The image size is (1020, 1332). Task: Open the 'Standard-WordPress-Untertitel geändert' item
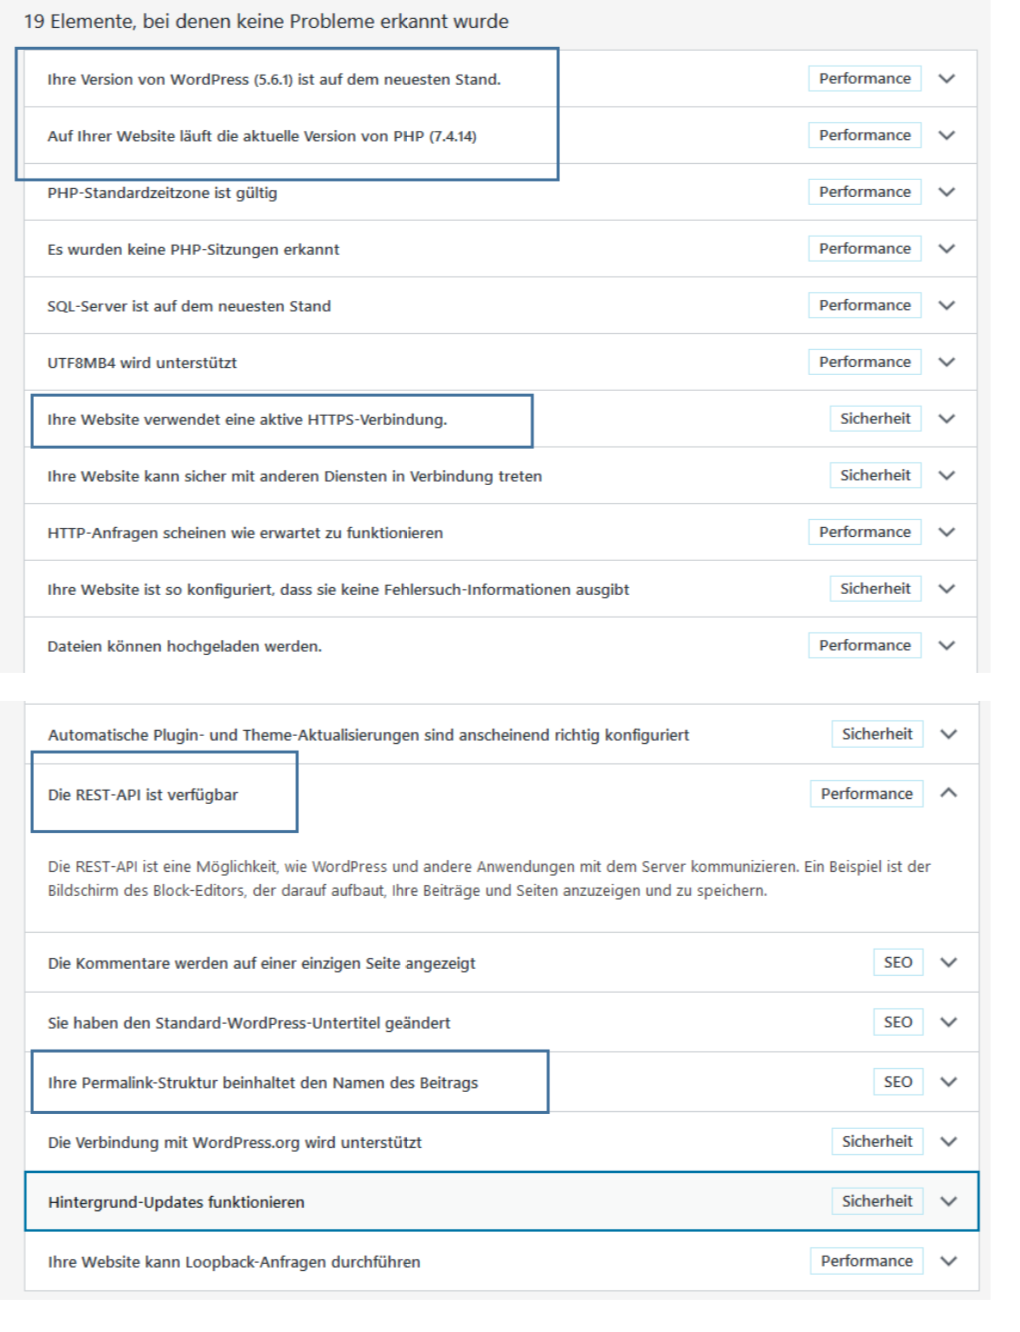point(249,1023)
